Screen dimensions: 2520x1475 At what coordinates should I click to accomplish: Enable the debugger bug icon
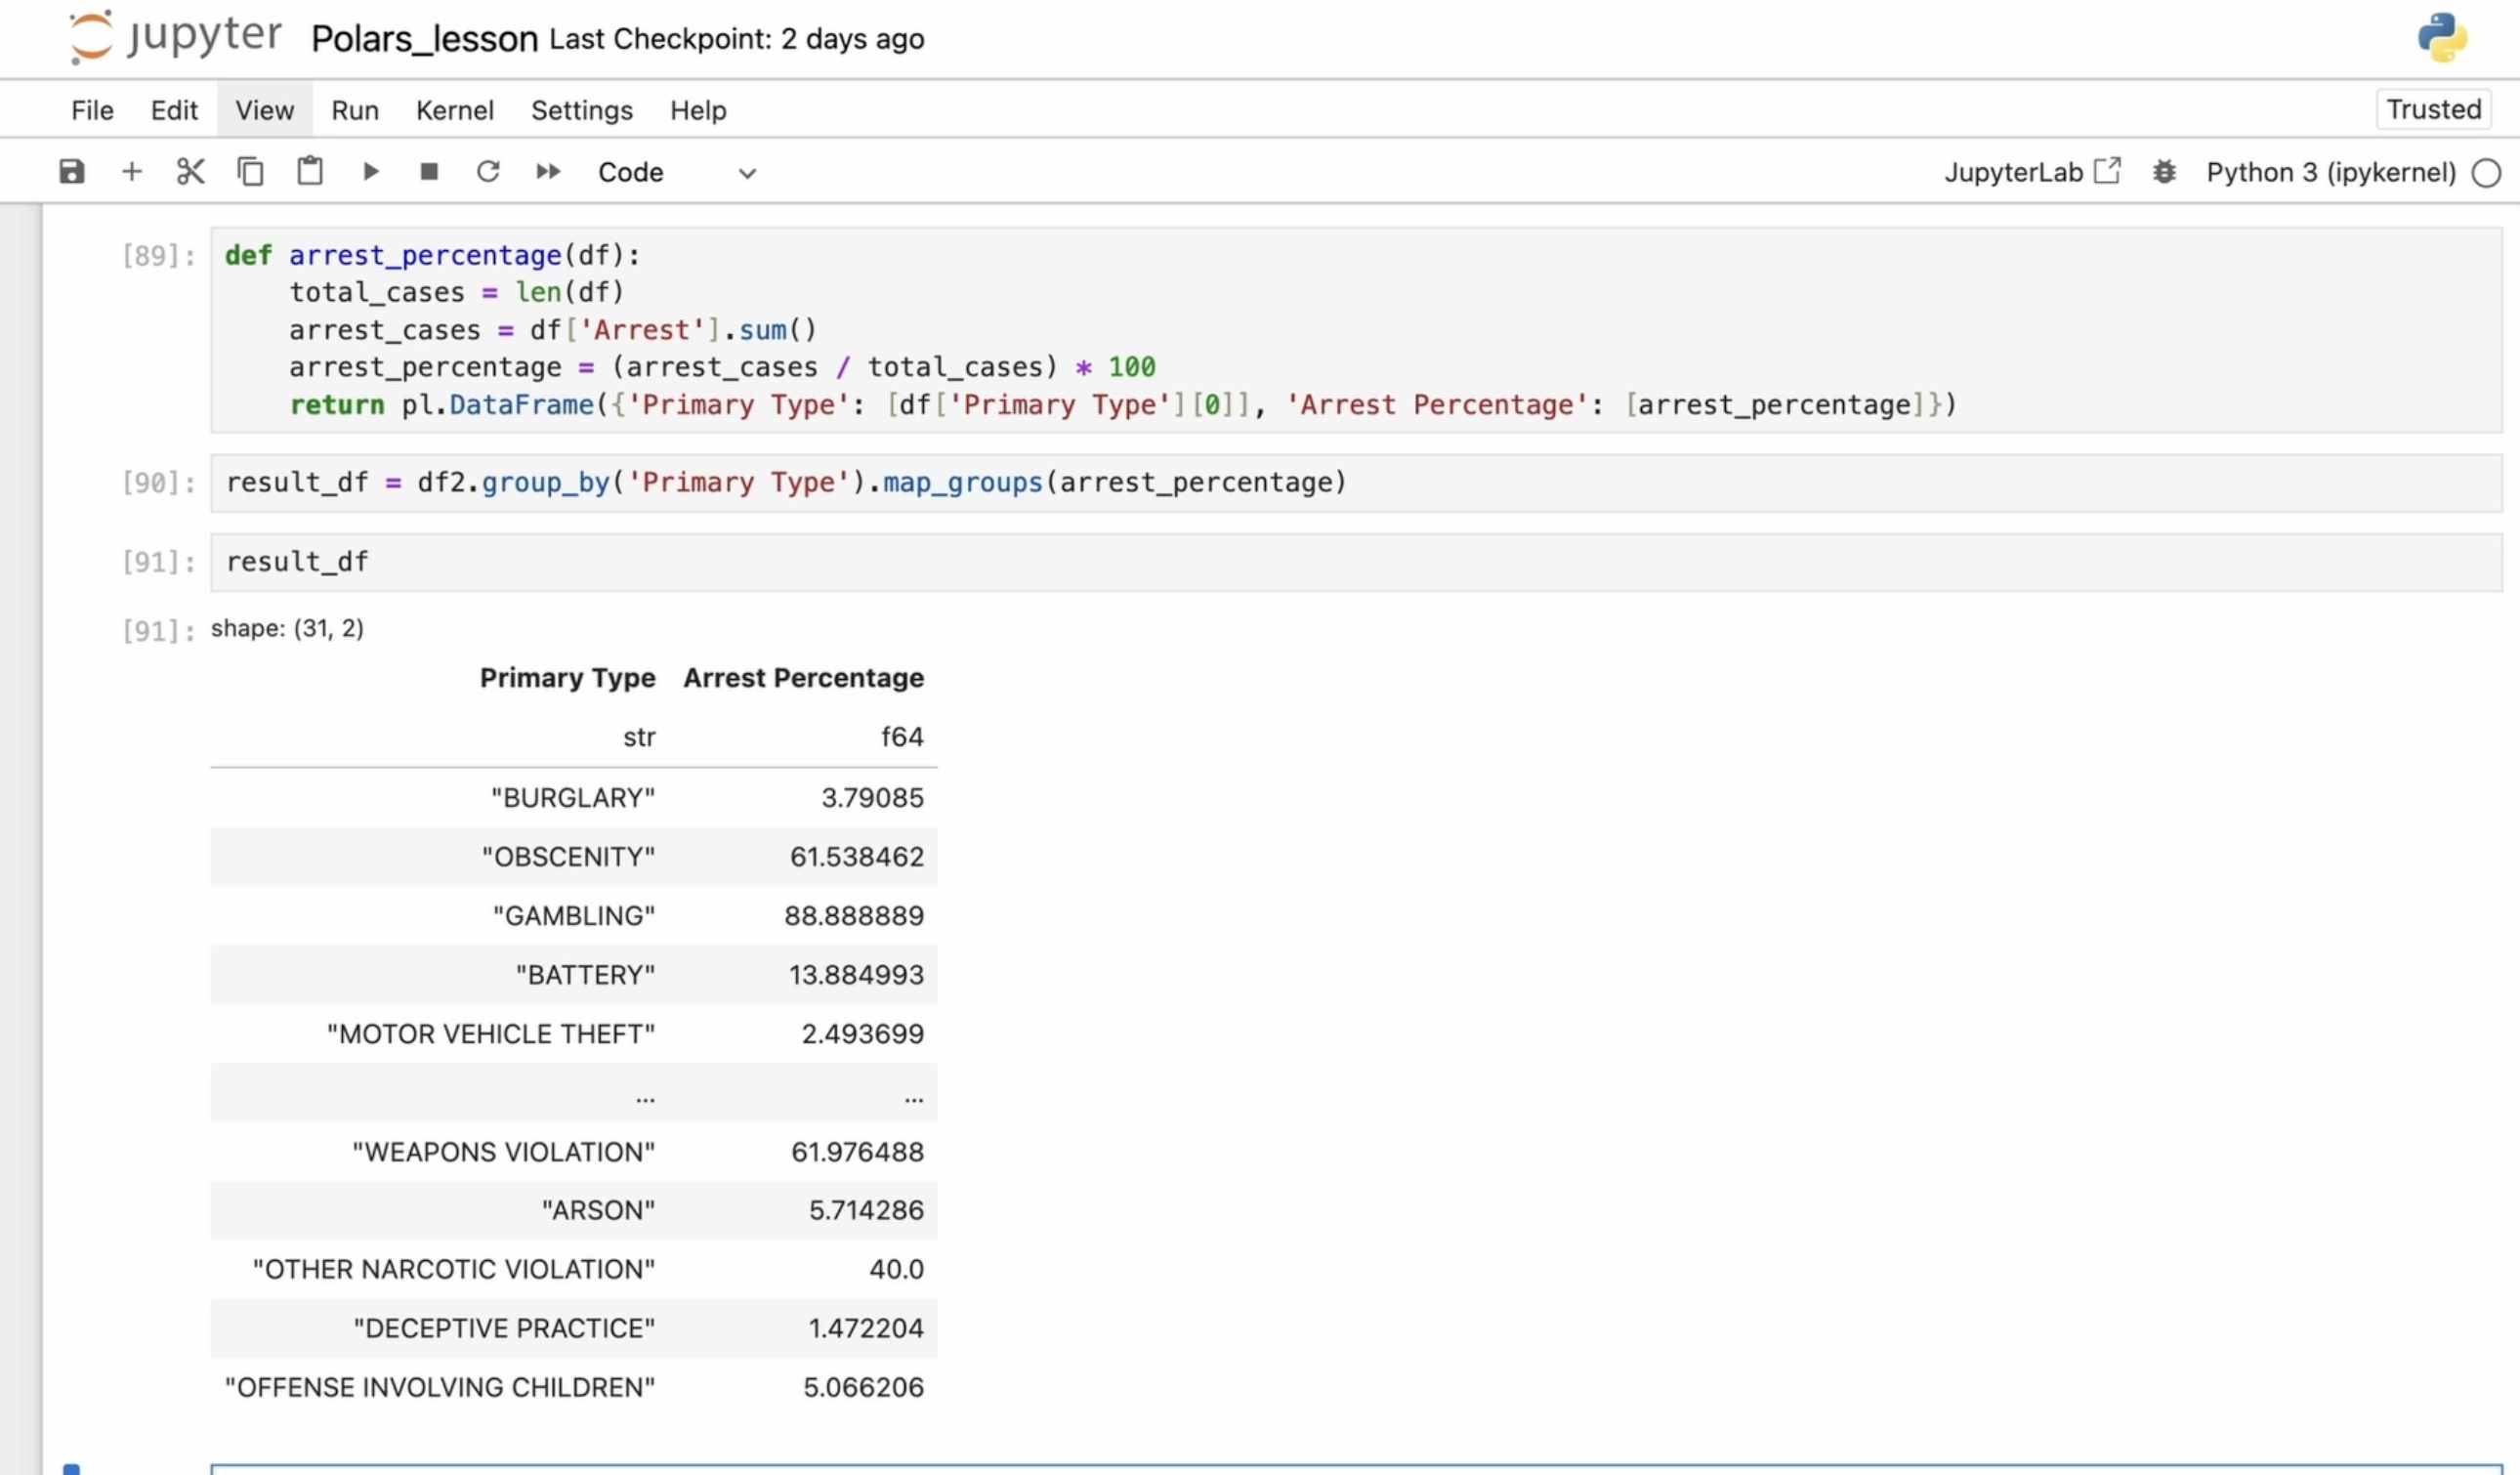(2164, 172)
